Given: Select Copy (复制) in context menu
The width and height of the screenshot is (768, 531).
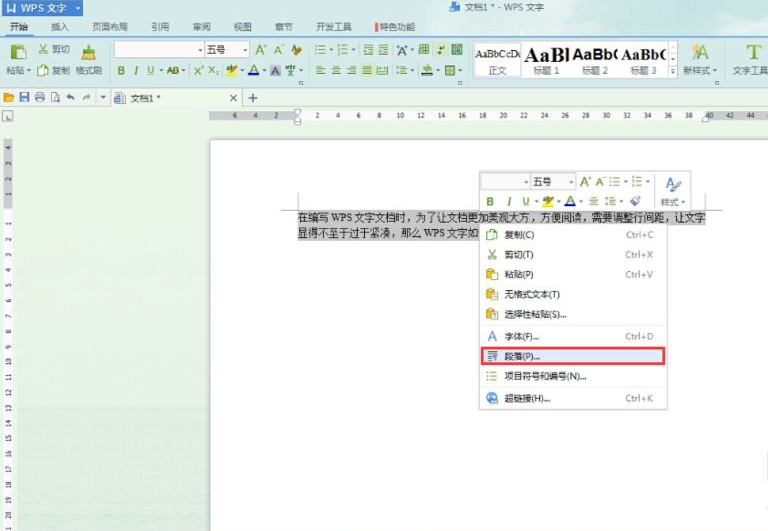Looking at the screenshot, I should (573, 235).
